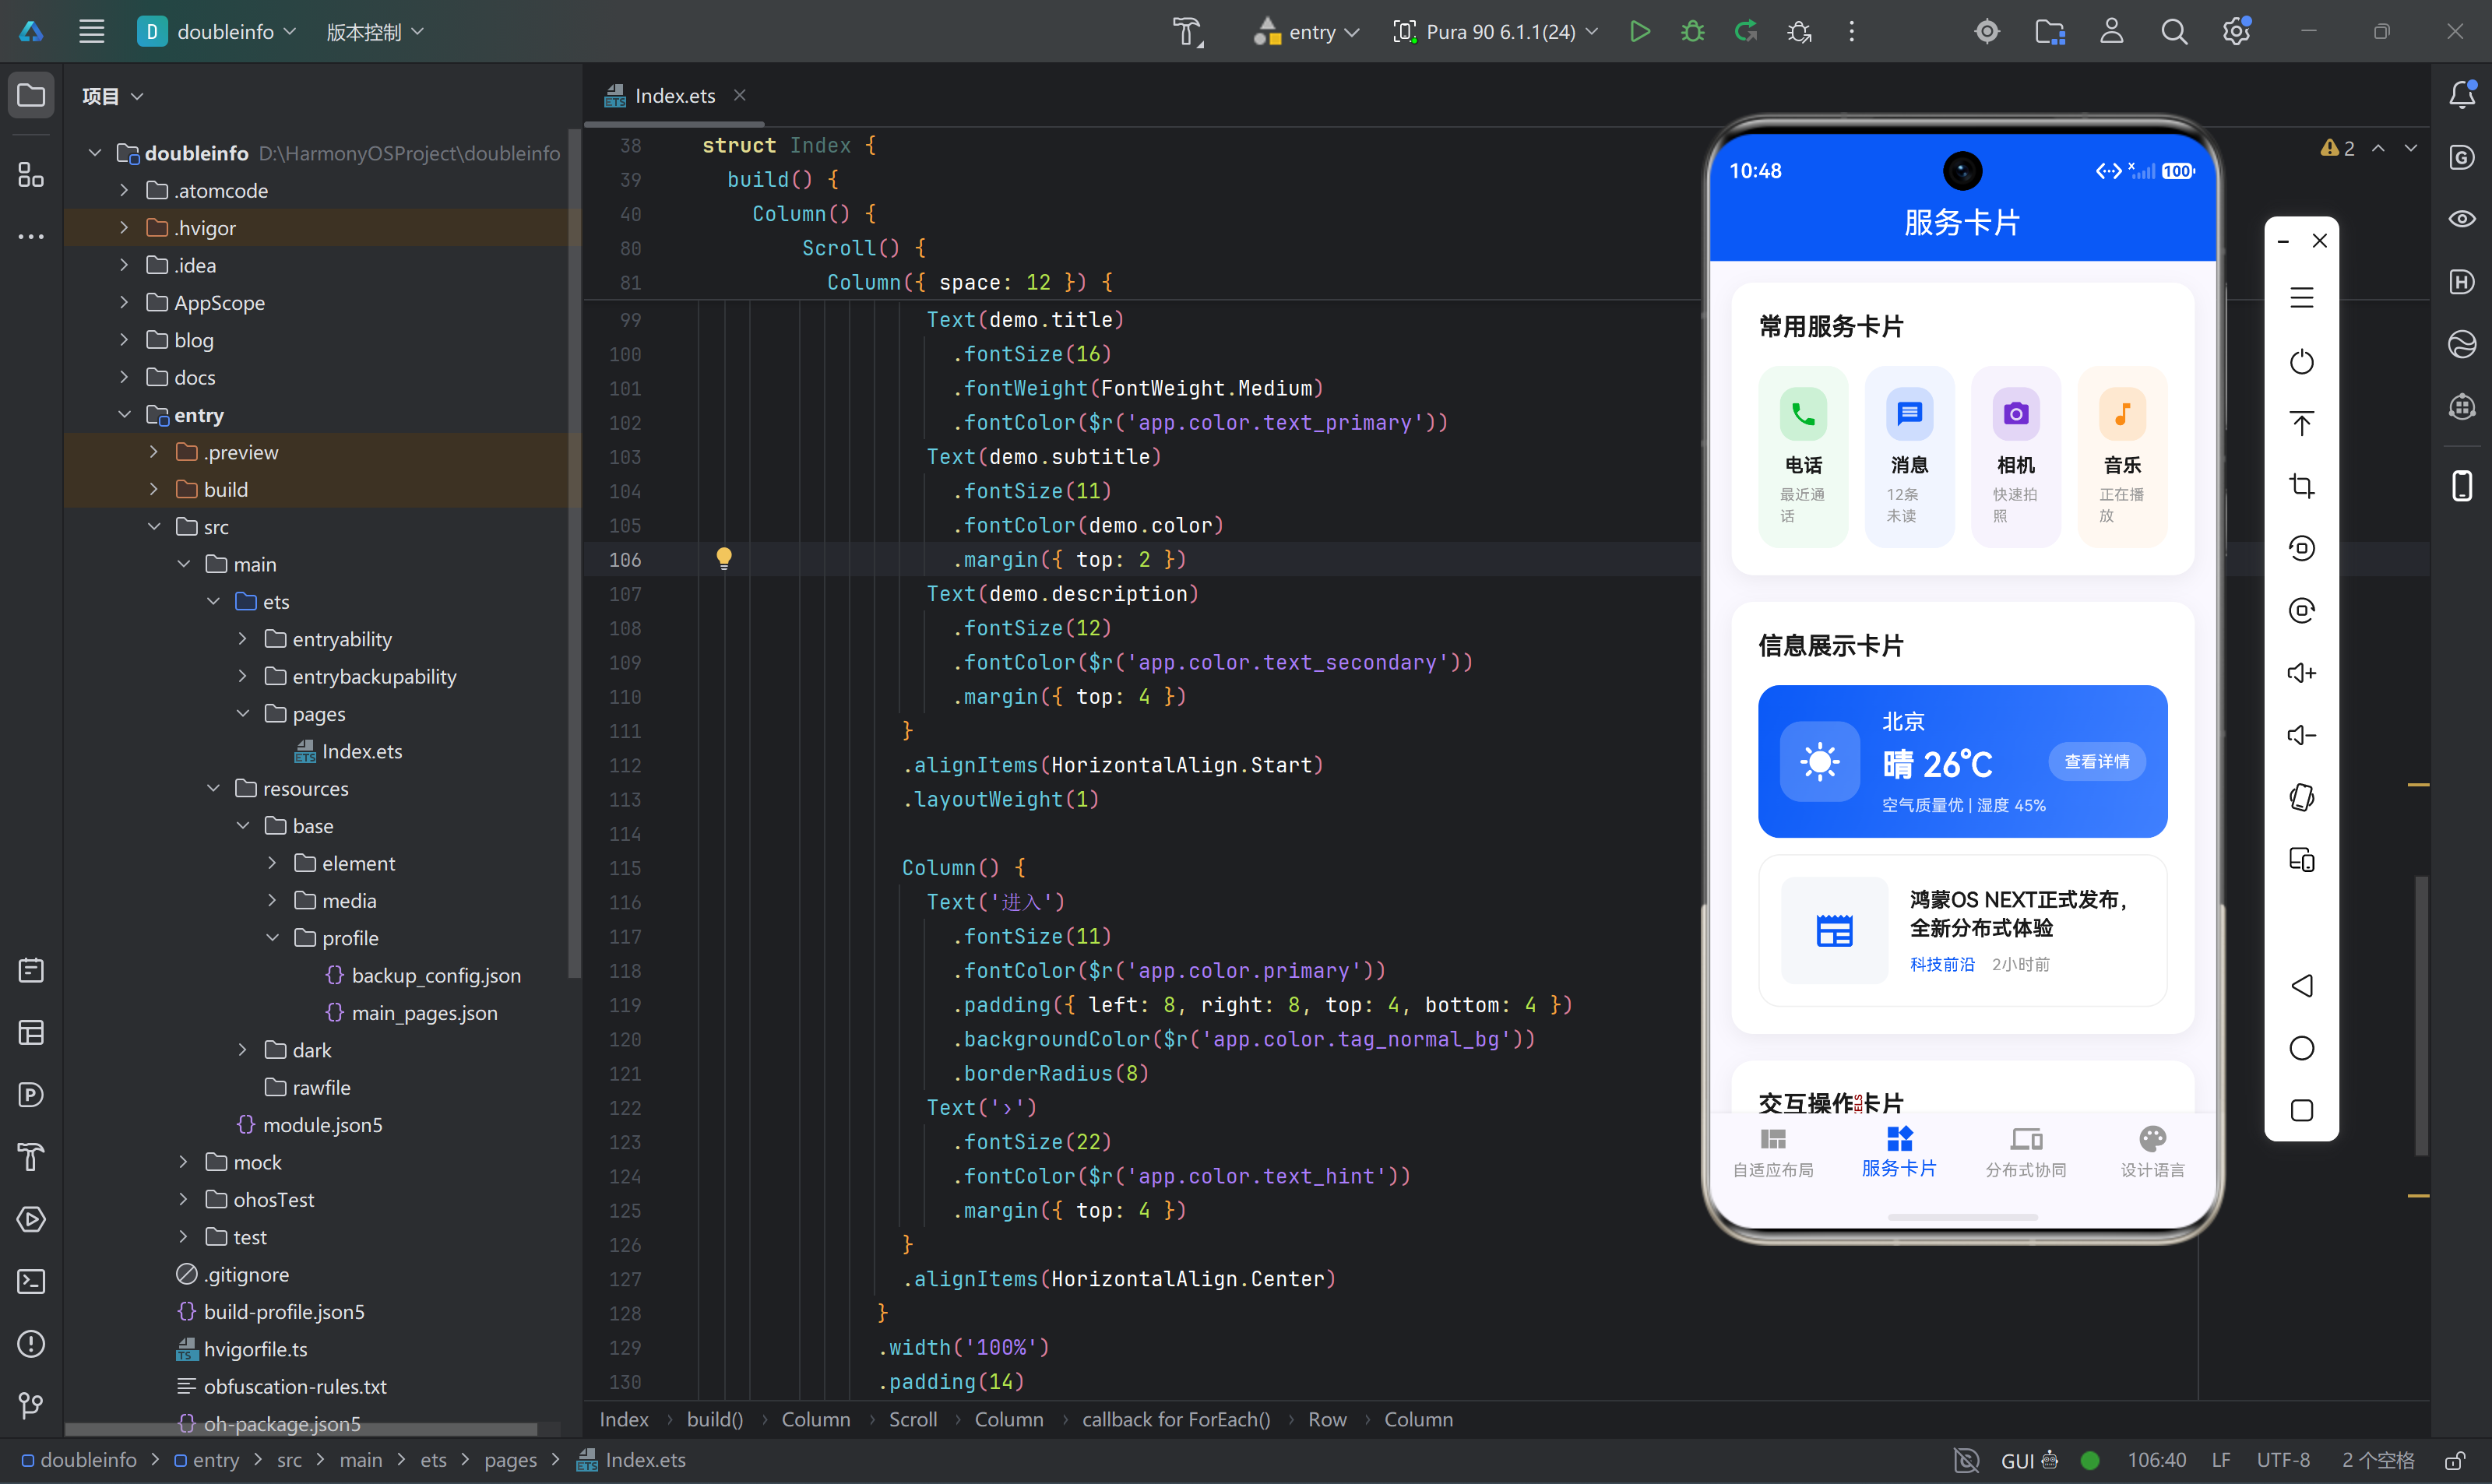
Task: Click the account profile icon
Action: click(x=2112, y=32)
